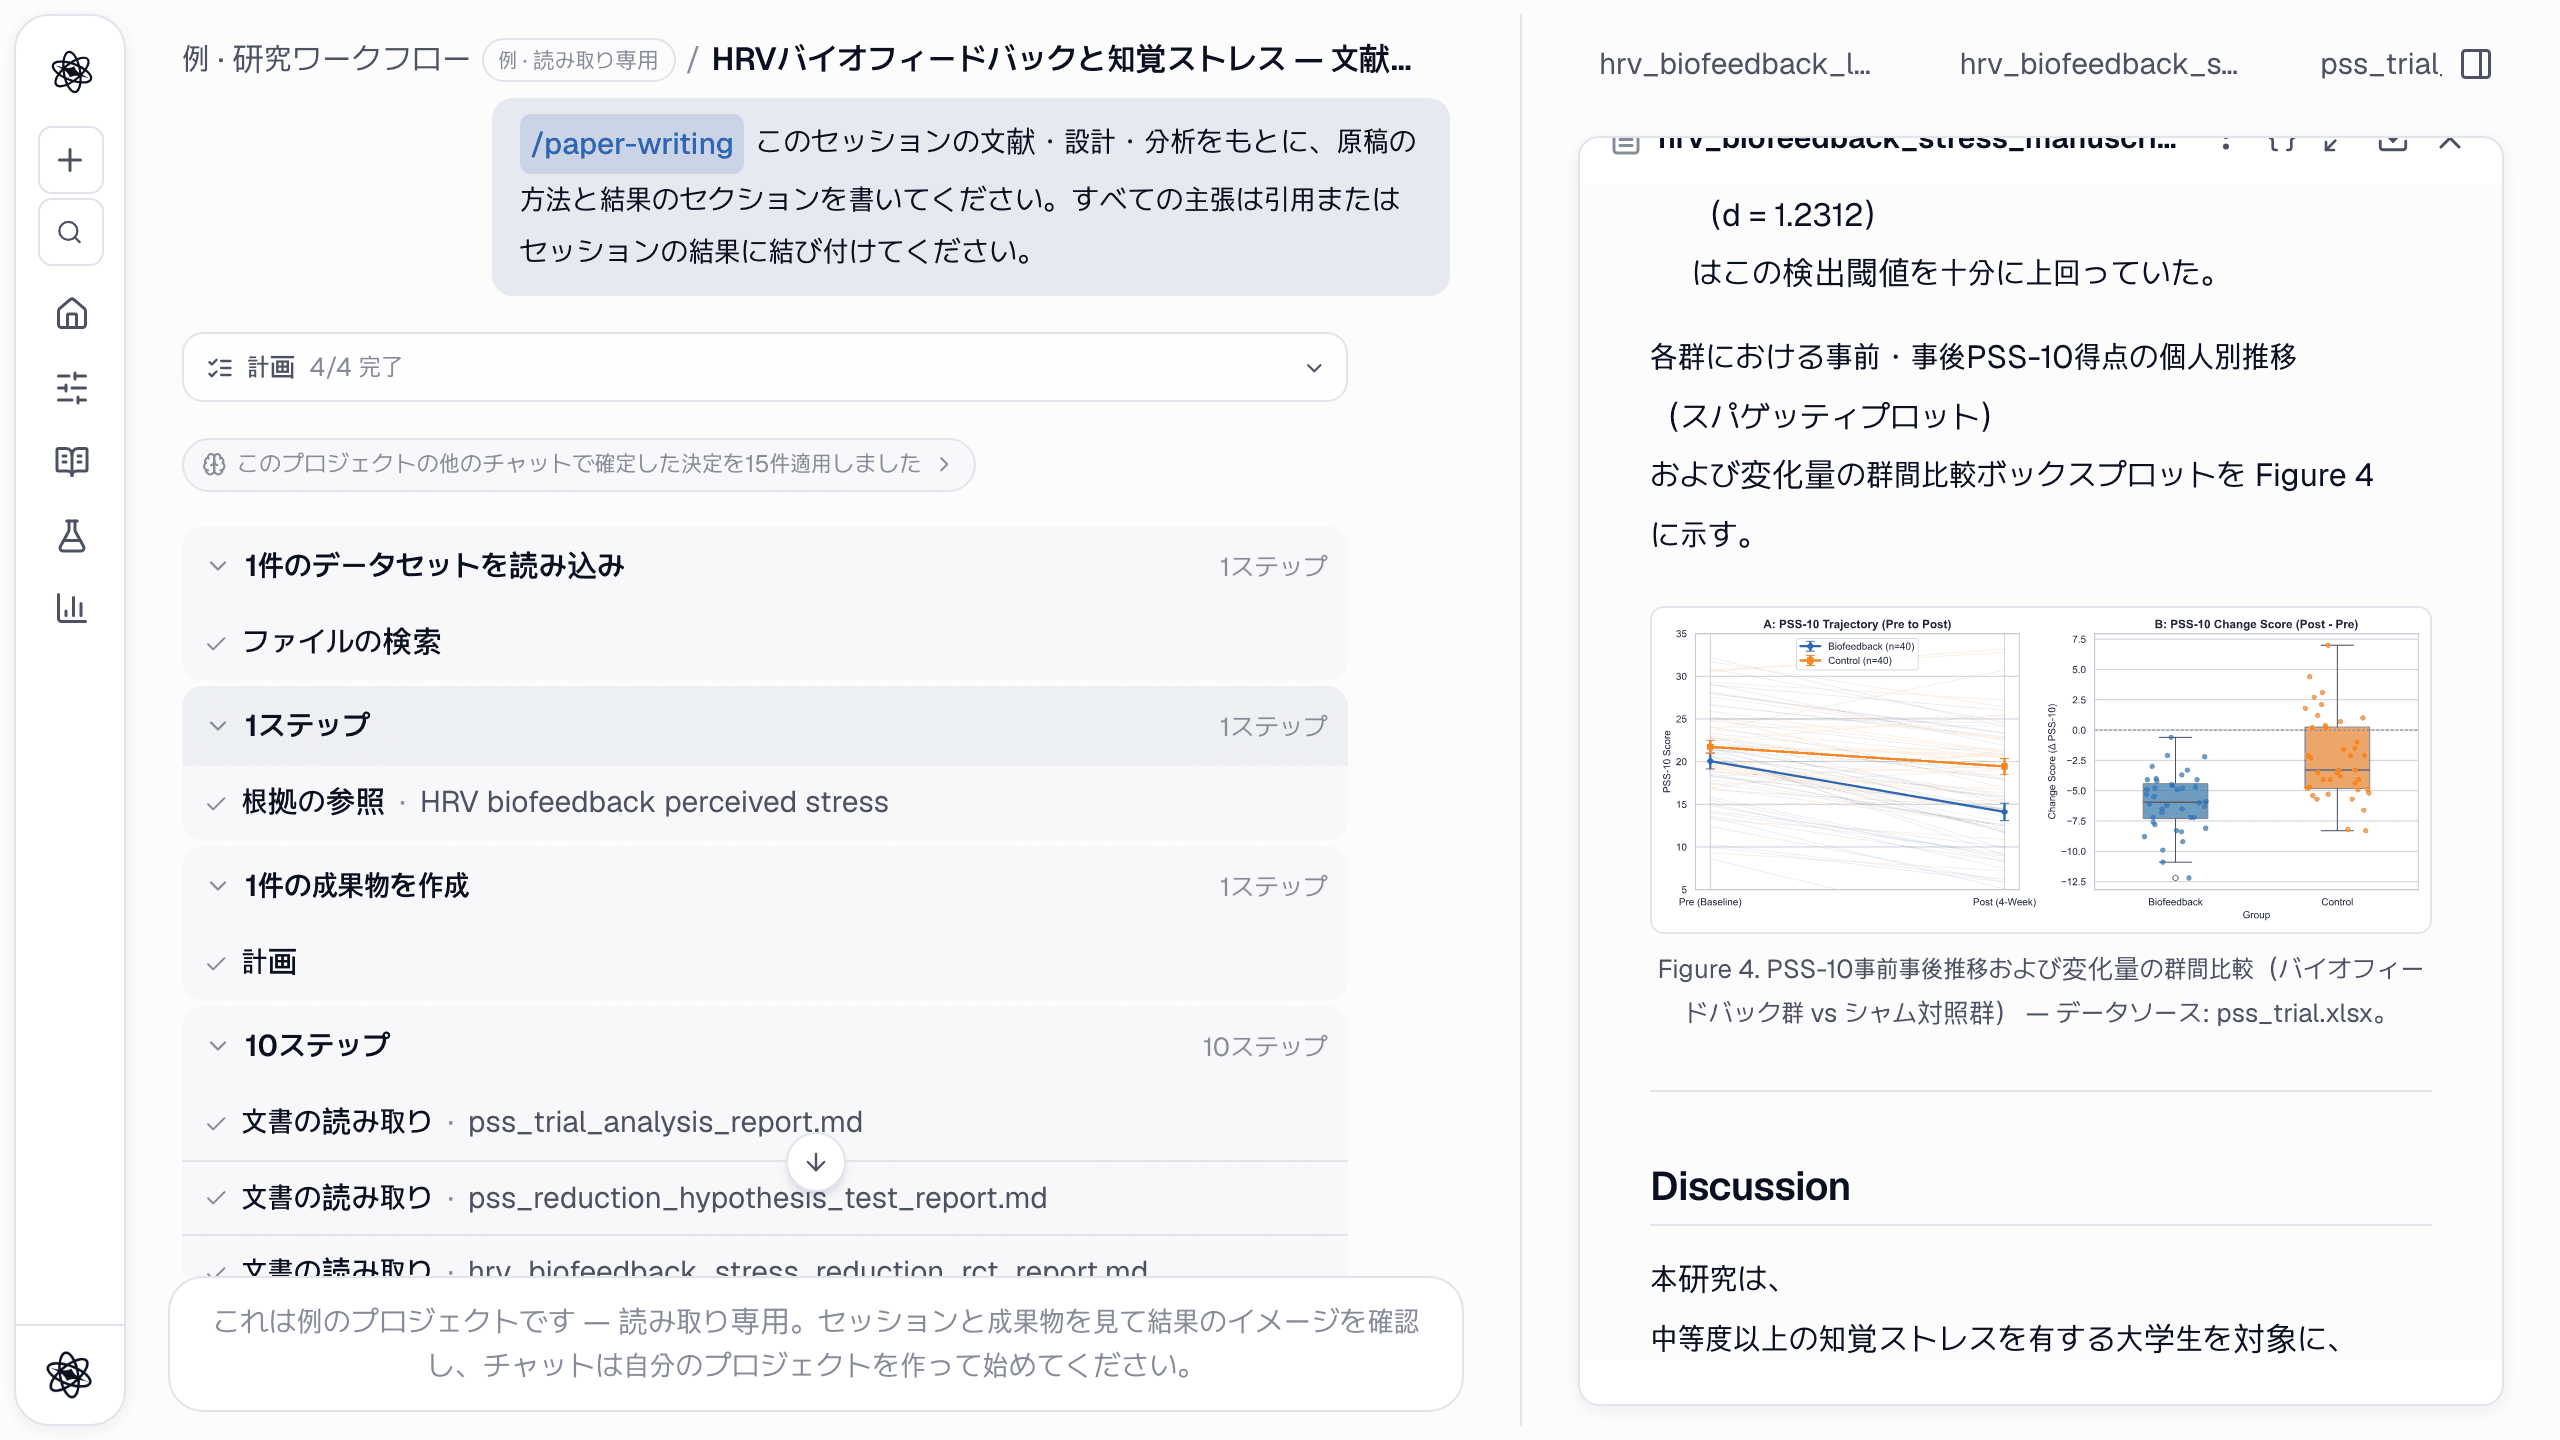The image size is (2560, 1440).
Task: Click the brain icon in the decisions pill
Action: click(x=214, y=464)
